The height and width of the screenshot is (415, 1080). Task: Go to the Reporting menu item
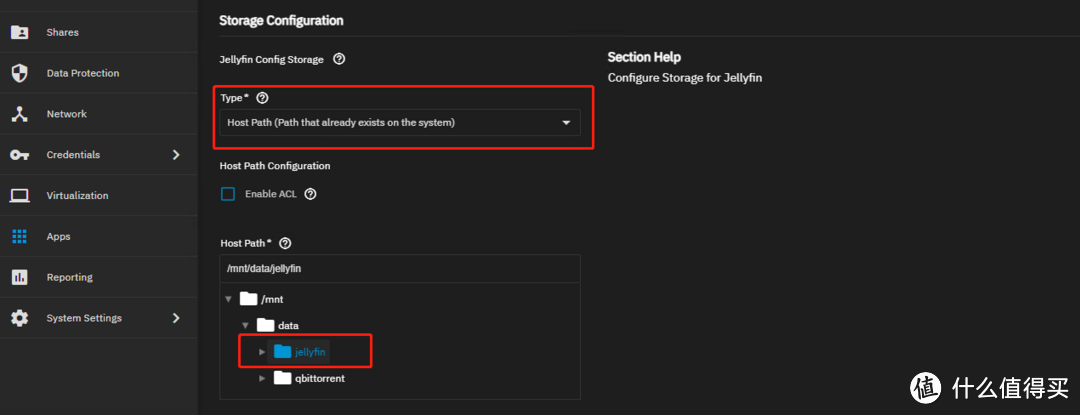69,277
